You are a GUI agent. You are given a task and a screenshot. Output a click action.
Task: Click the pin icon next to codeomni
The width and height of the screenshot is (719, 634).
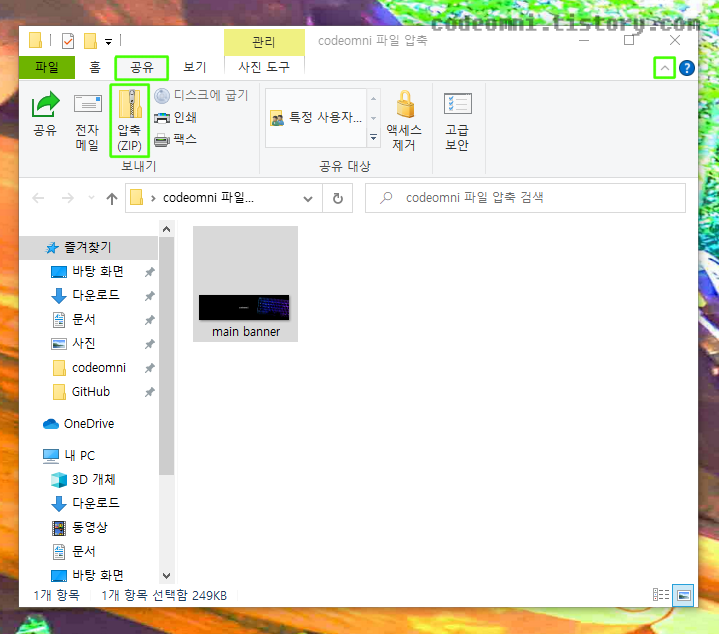click(149, 368)
